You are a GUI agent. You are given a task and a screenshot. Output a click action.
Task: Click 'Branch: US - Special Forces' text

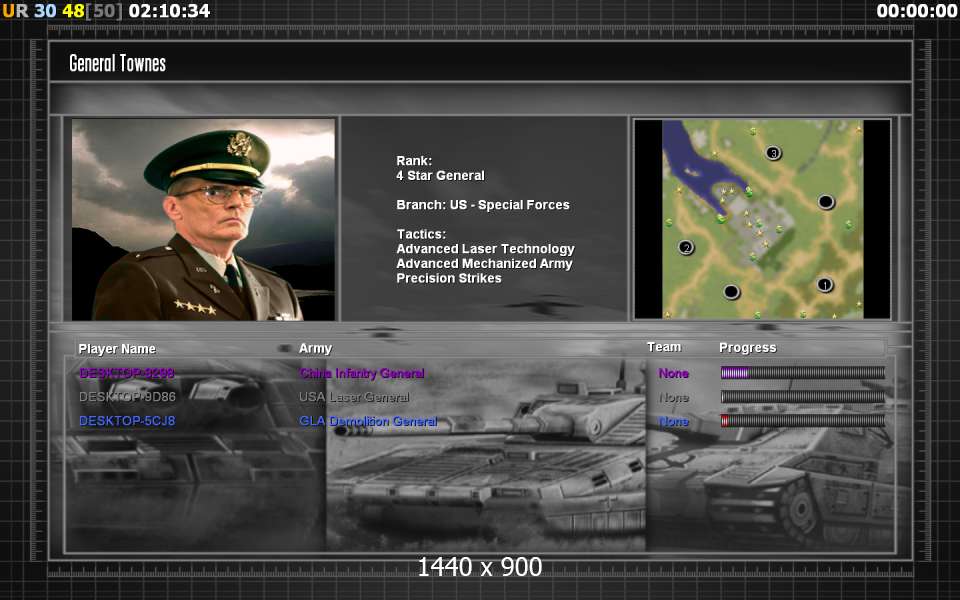pos(482,205)
